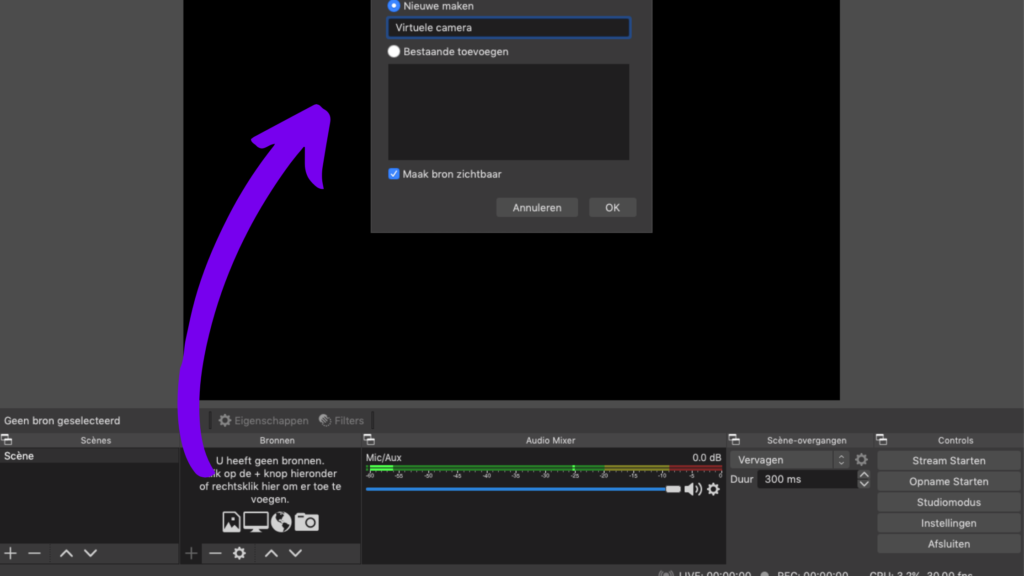Click the Mic/Aux level meter
1024x576 pixels.
[544, 469]
